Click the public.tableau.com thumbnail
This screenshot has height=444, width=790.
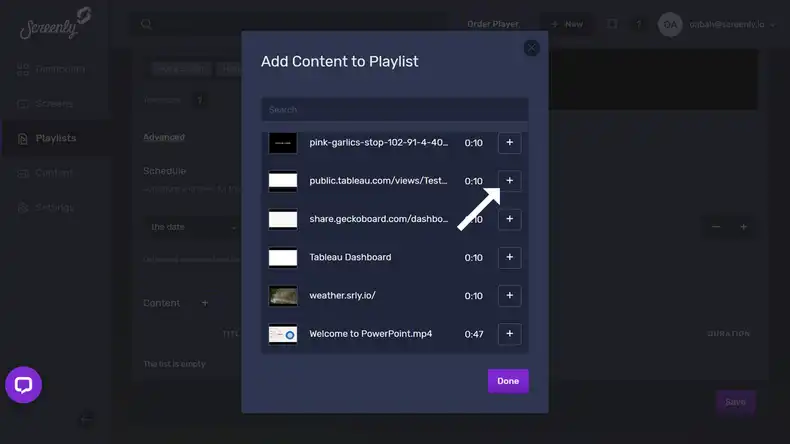[x=283, y=181]
